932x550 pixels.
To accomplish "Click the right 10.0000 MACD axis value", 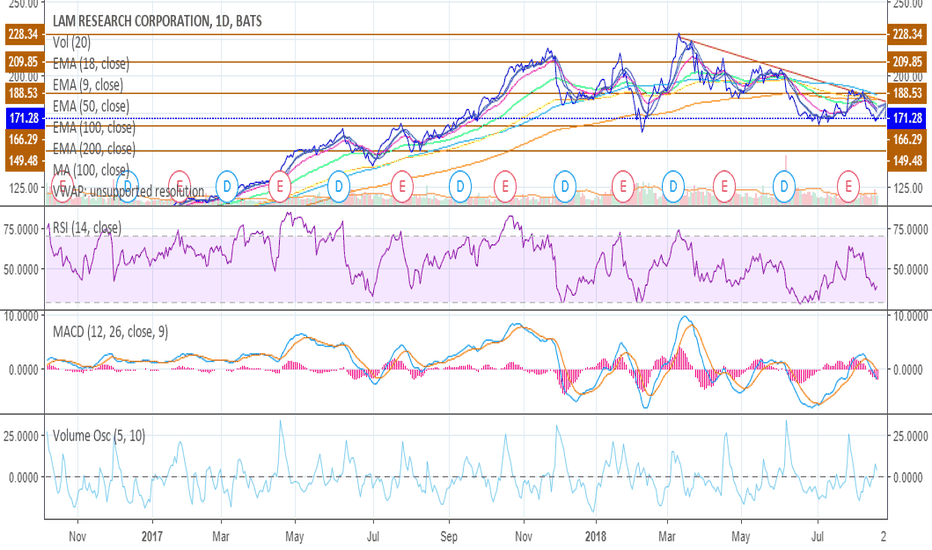I will 911,316.
